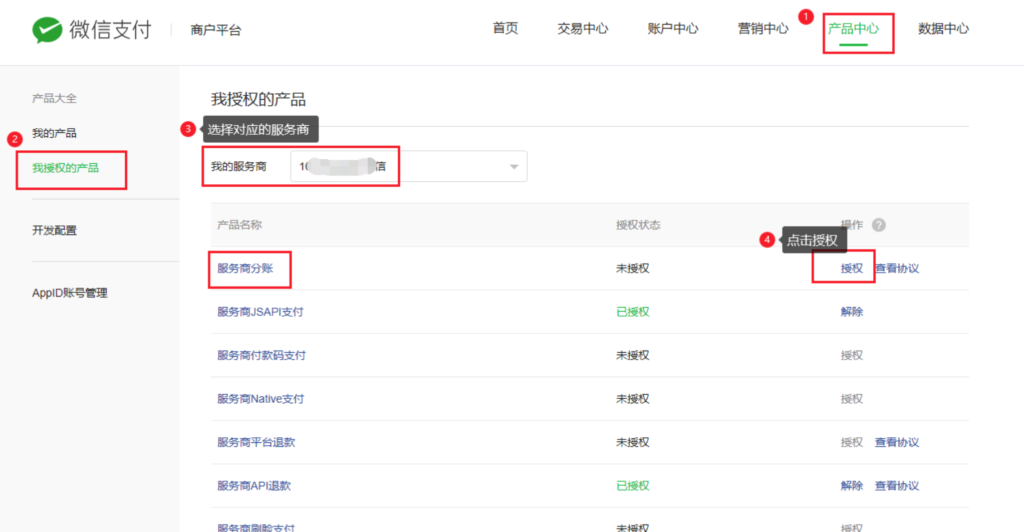This screenshot has width=1024, height=532.
Task: Open 我授权的产品 sidebar item
Action: pyautogui.click(x=65, y=168)
